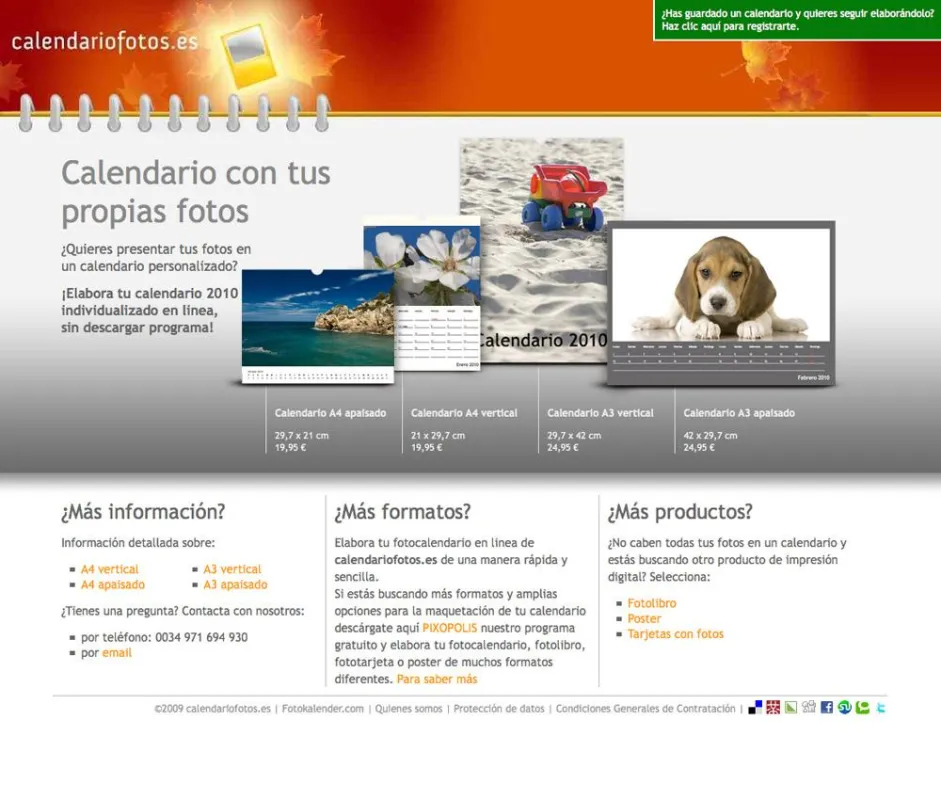Click the '21 x 29,7 cm' size text

pyautogui.click(x=438, y=436)
